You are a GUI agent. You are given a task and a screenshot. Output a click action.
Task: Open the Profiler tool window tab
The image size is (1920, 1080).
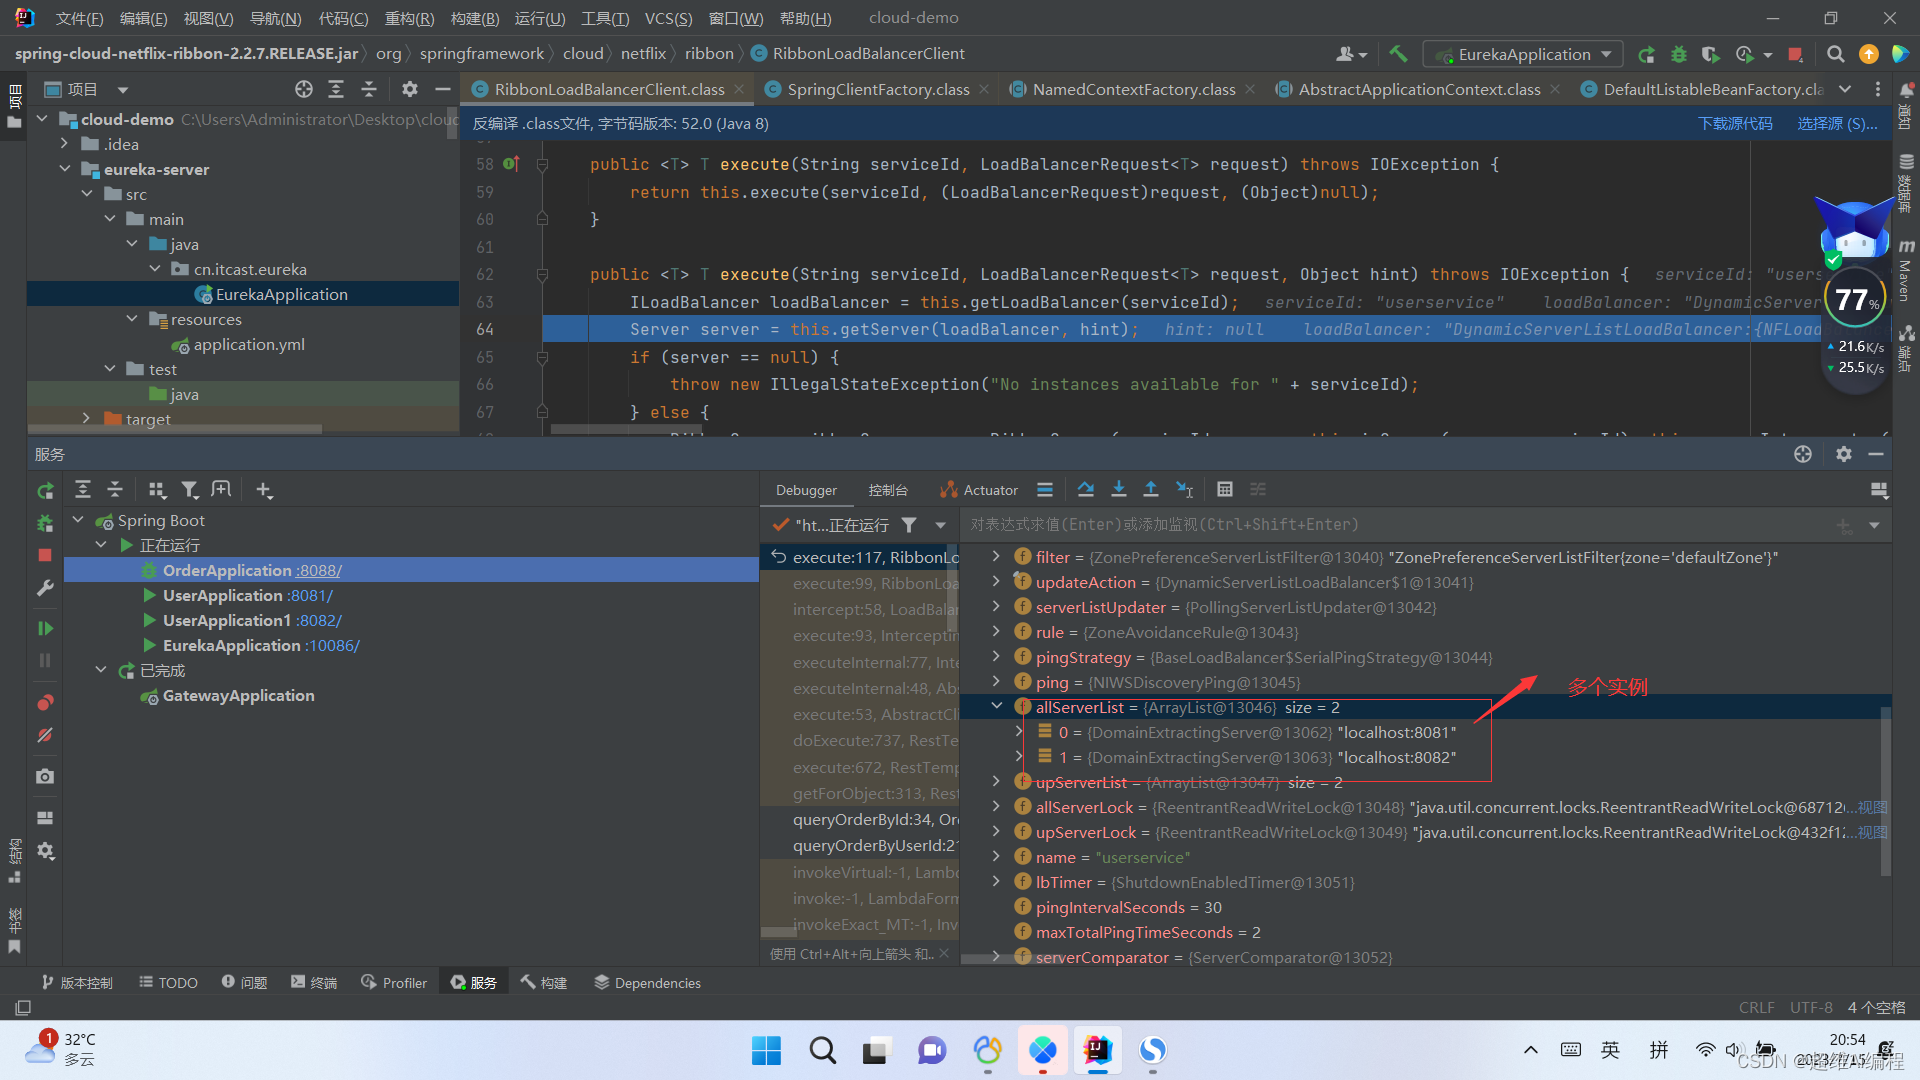click(394, 982)
